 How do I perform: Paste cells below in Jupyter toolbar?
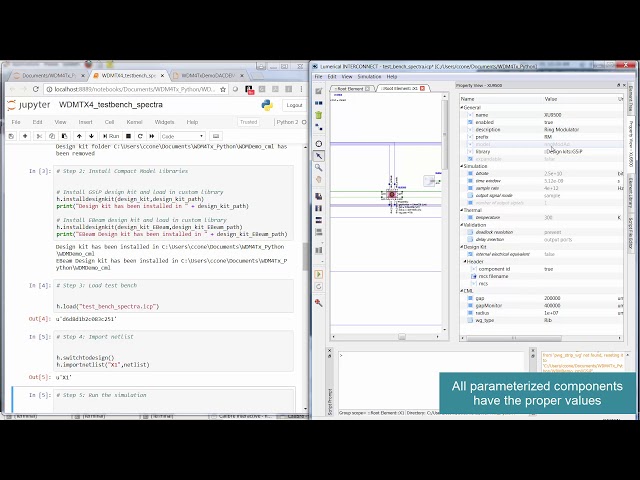[64, 136]
